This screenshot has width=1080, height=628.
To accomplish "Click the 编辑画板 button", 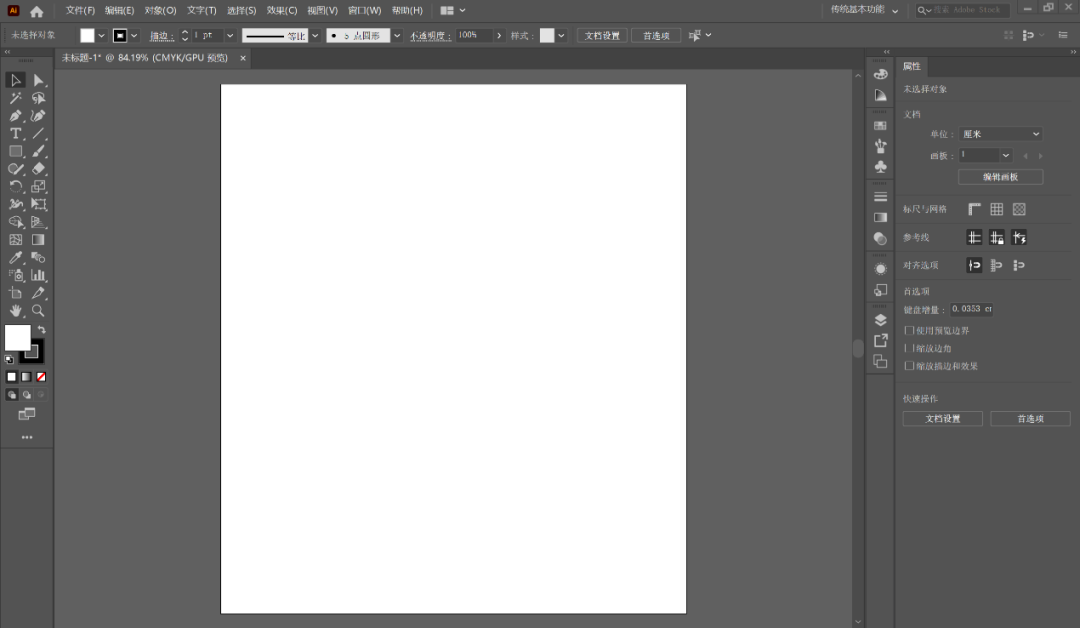I will (x=1000, y=177).
